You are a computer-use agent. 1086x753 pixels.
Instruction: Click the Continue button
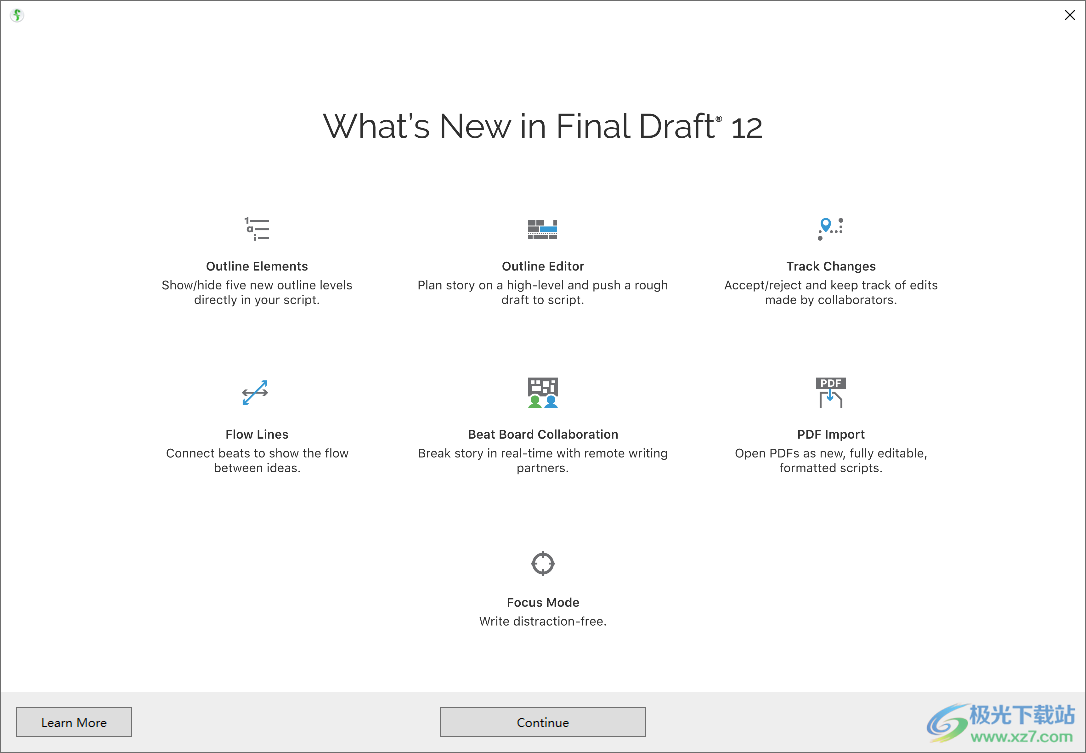543,722
